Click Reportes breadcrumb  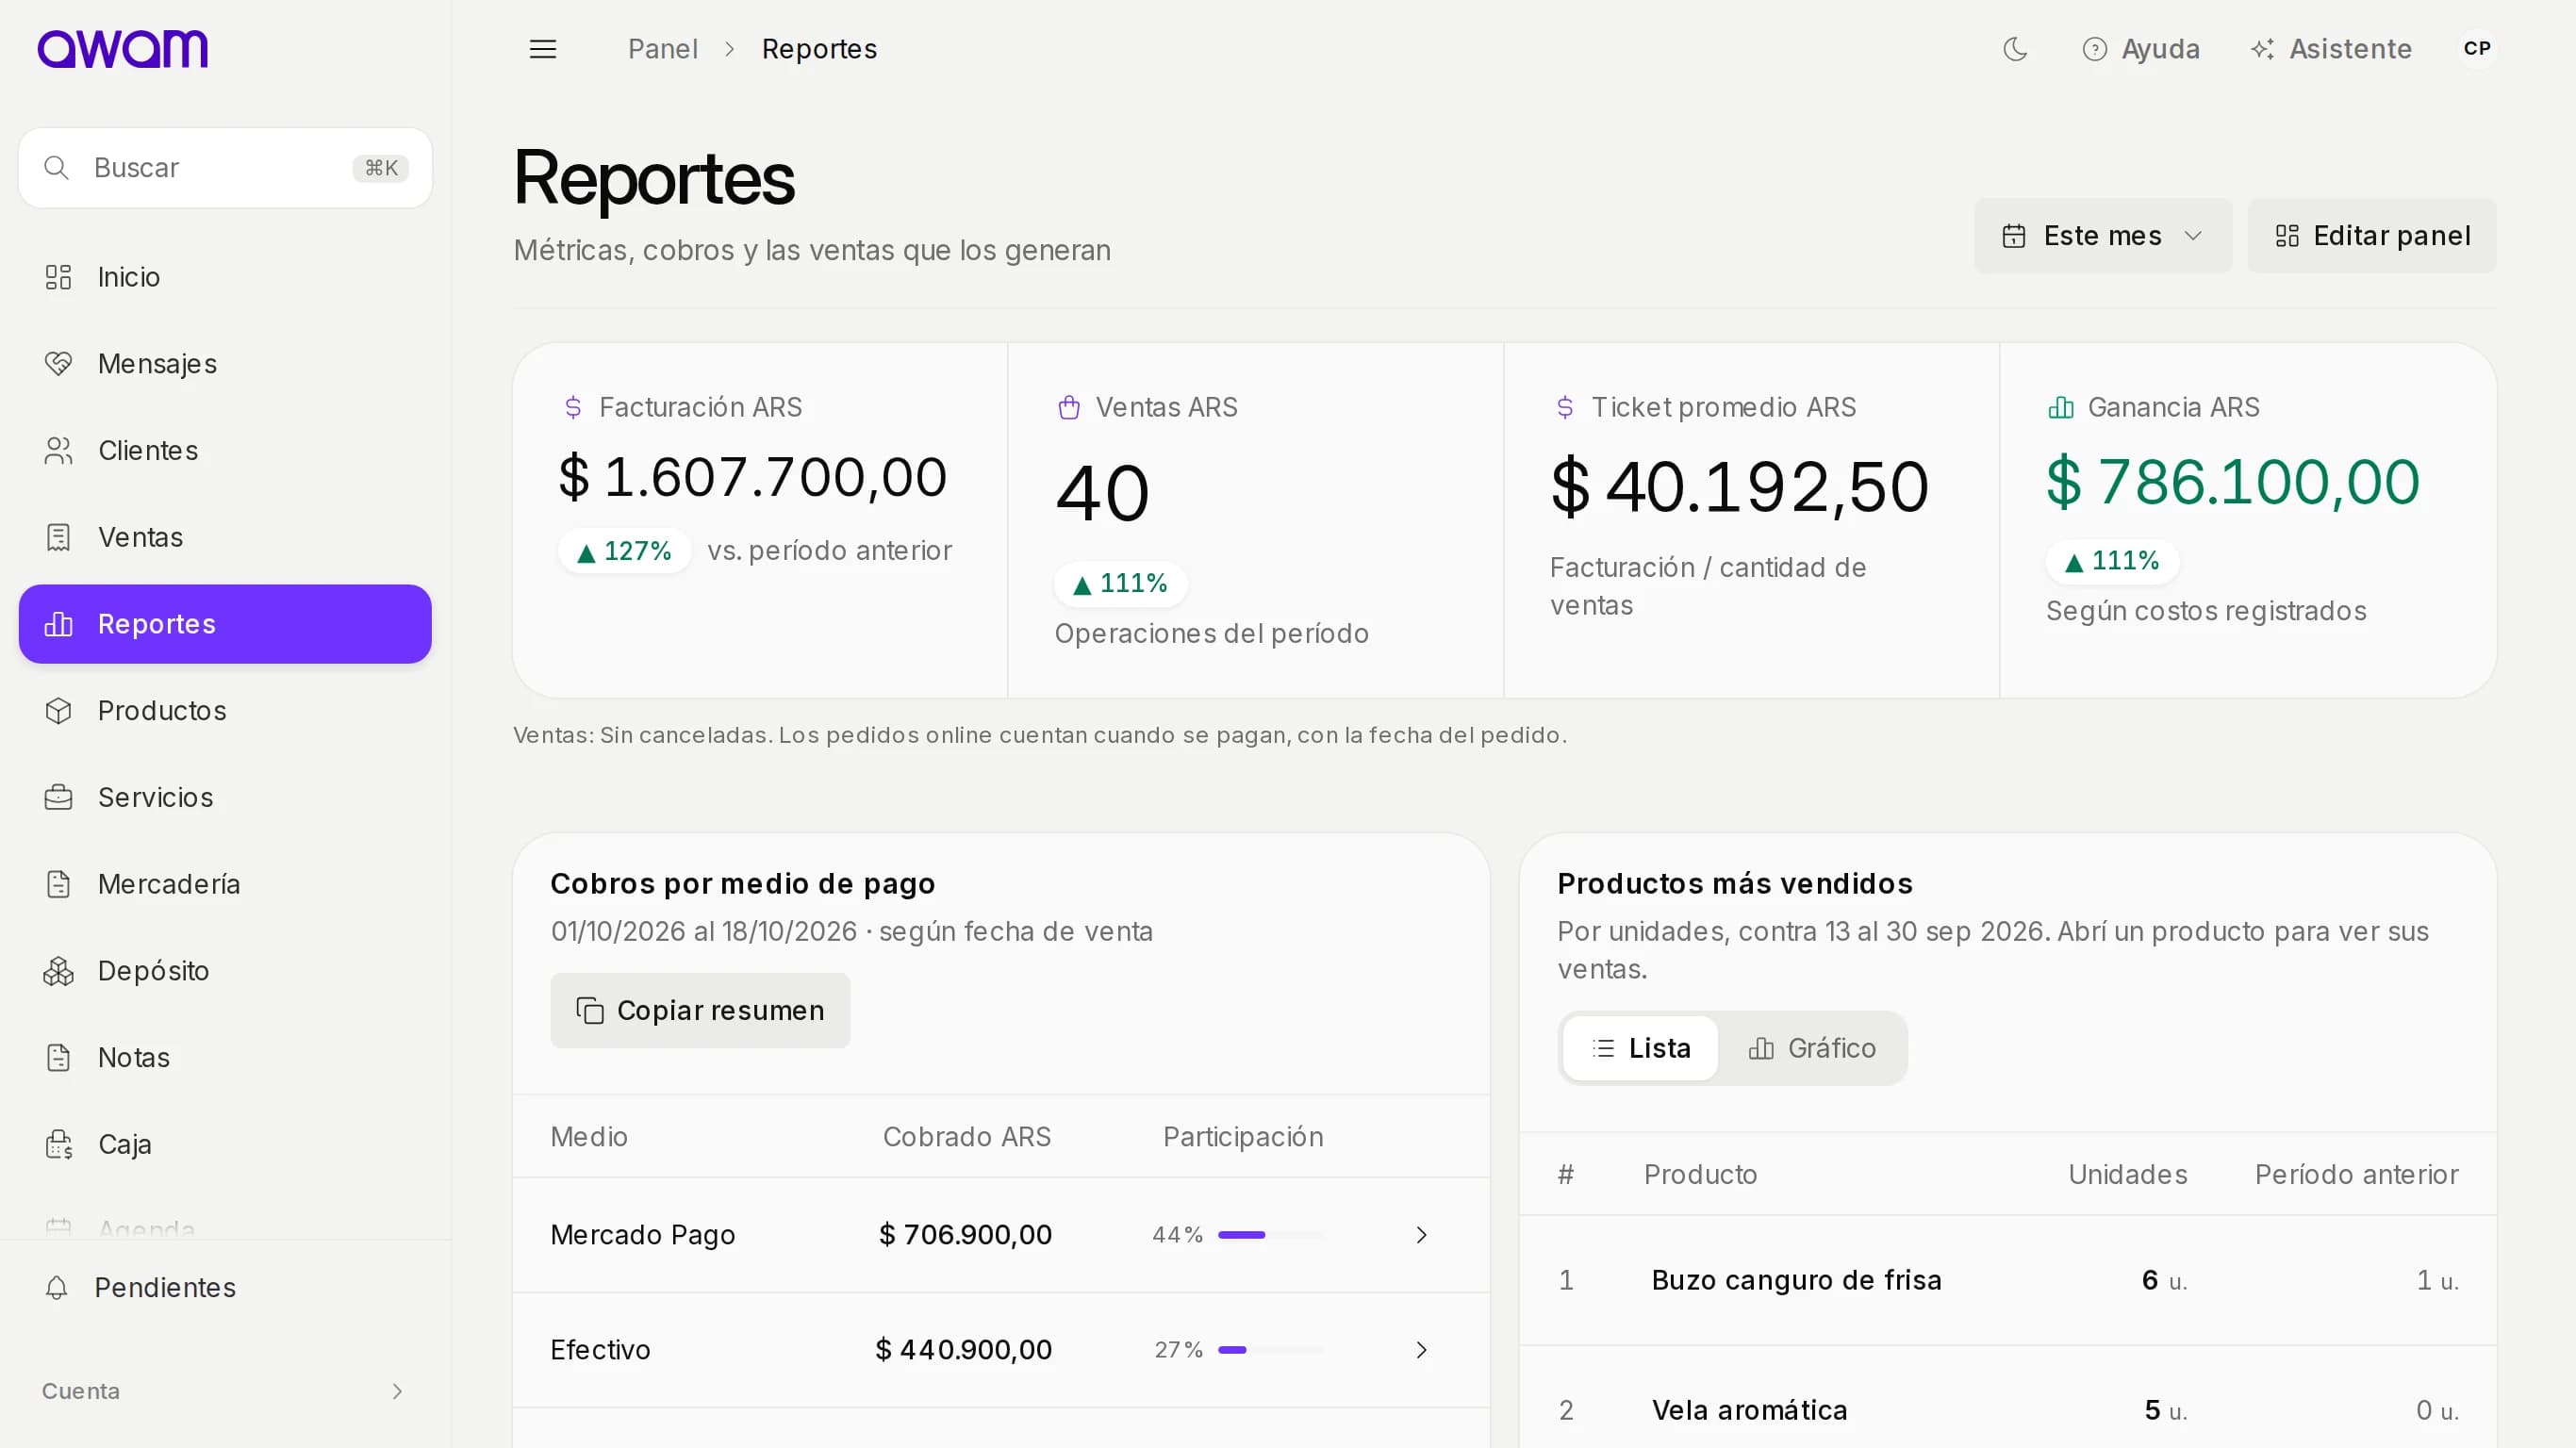pyautogui.click(x=819, y=49)
